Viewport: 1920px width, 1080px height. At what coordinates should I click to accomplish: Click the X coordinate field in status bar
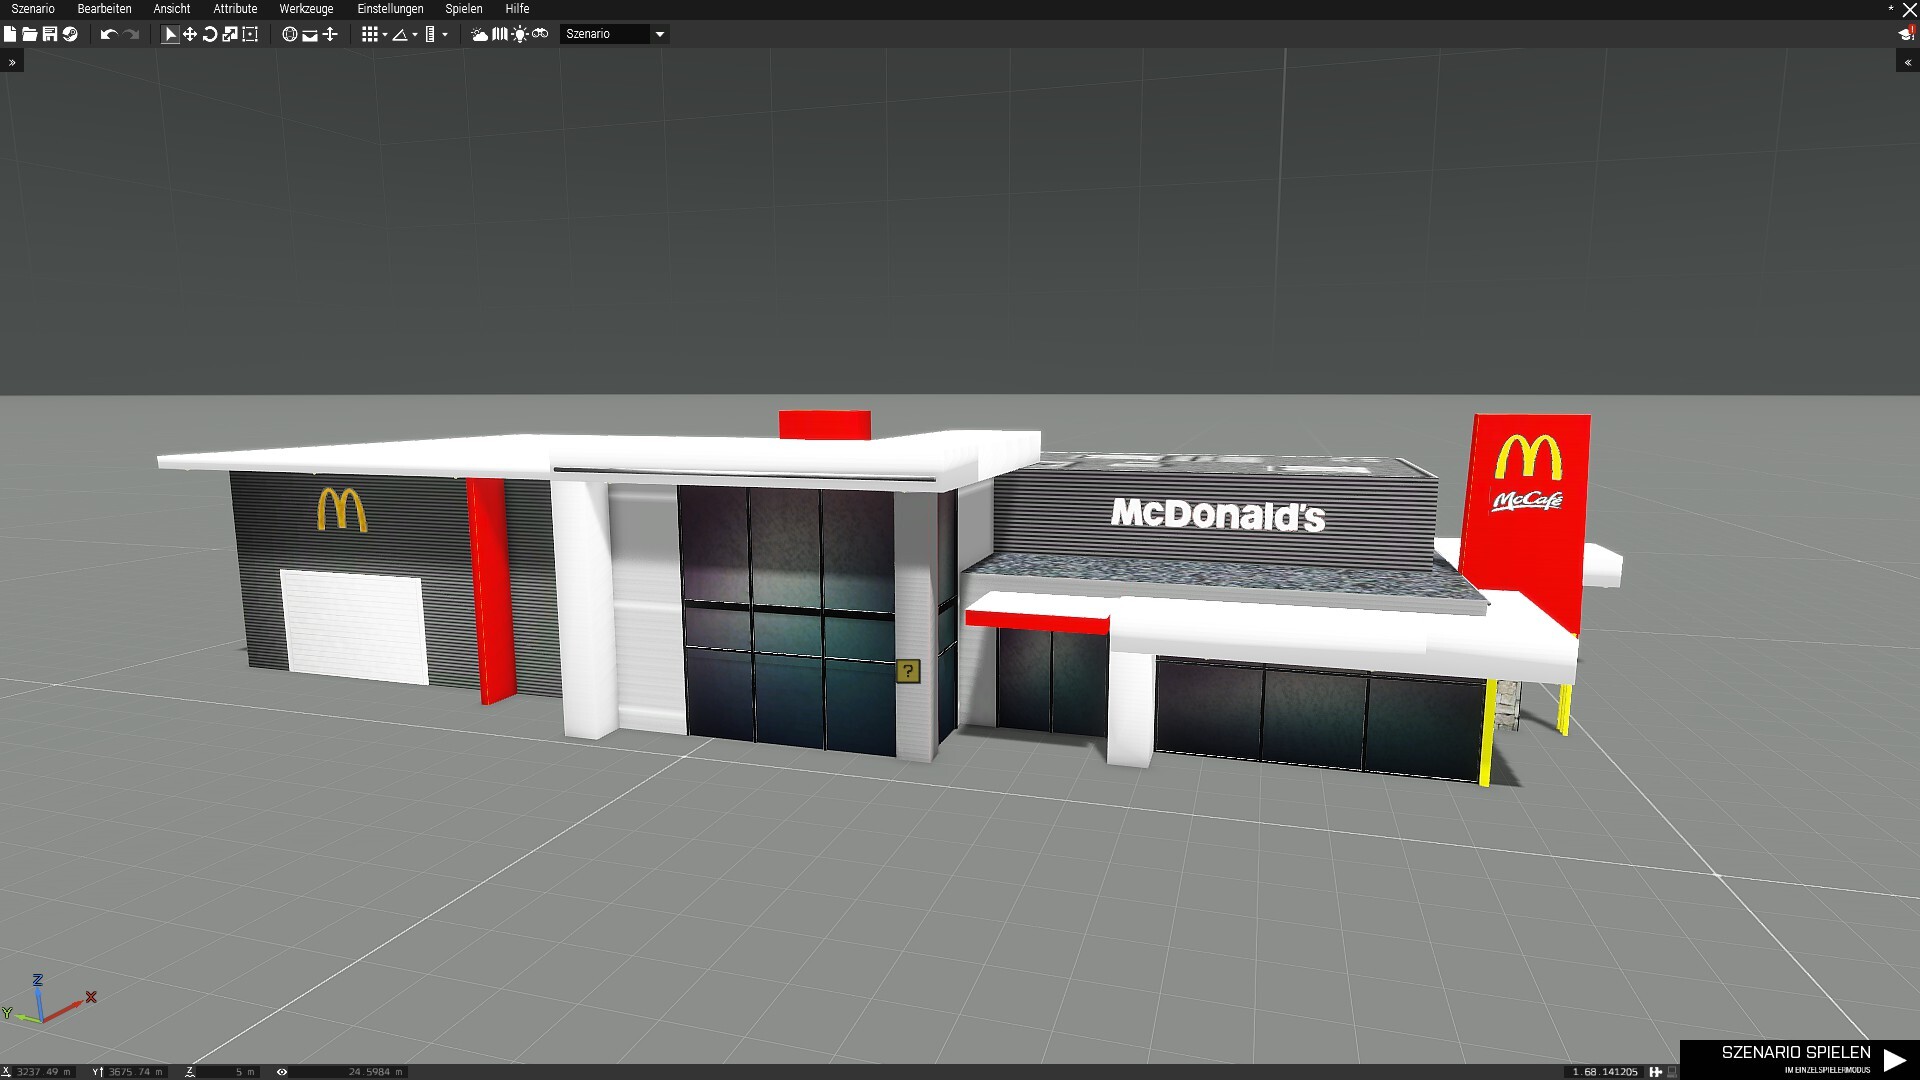pos(42,1071)
